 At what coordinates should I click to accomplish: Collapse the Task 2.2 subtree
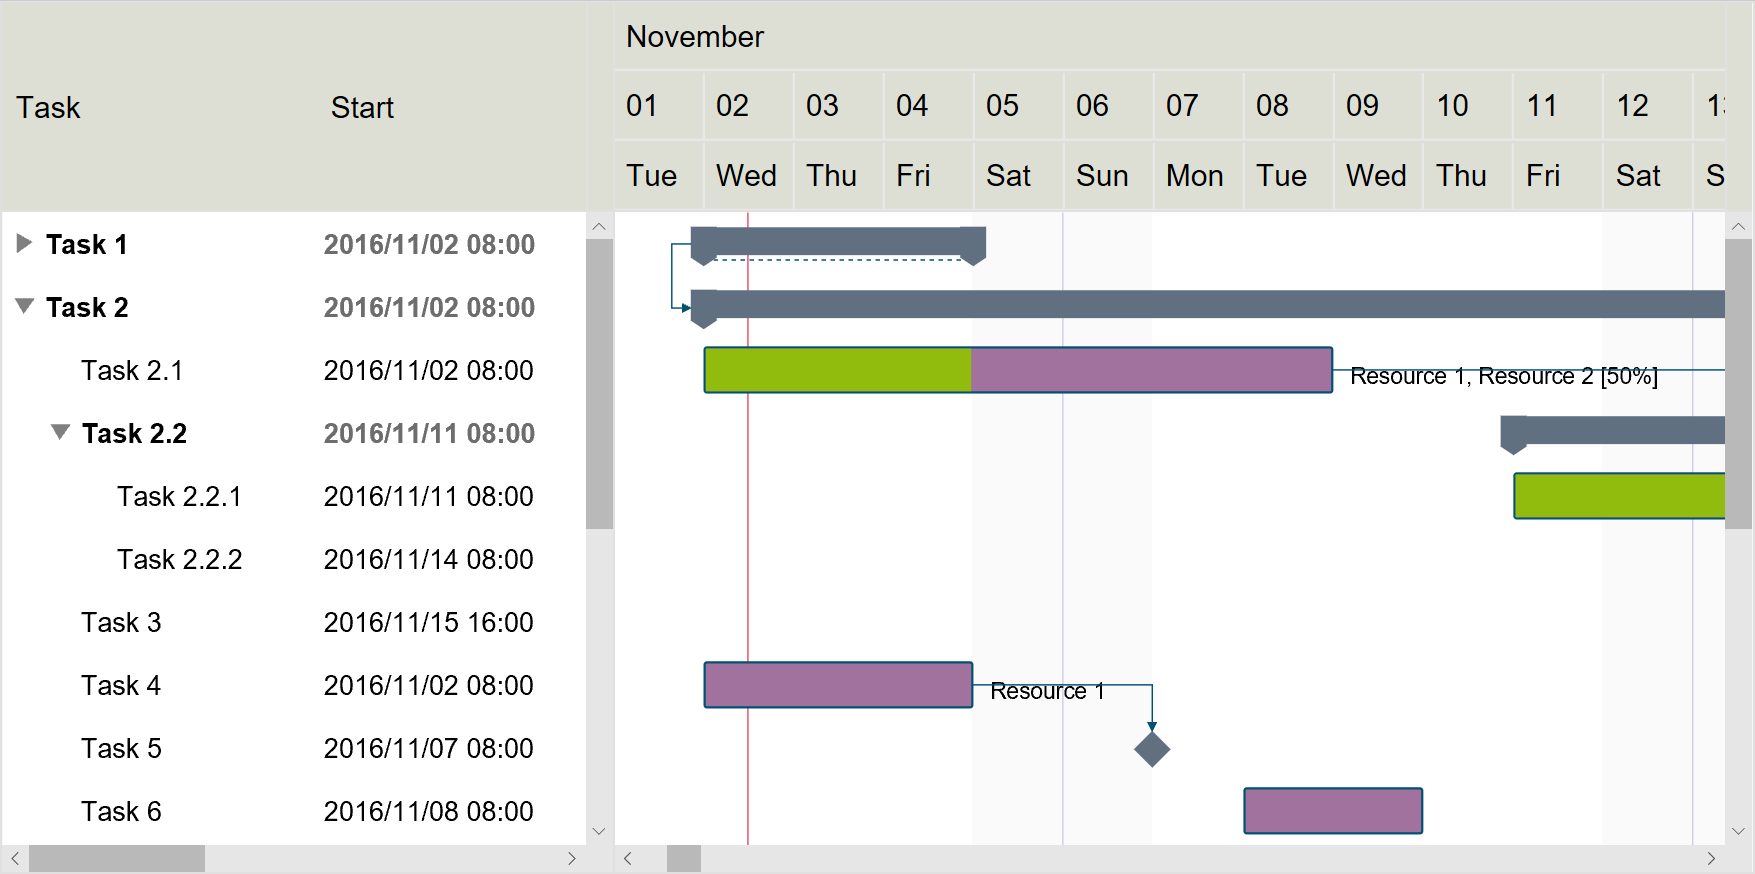tap(60, 433)
